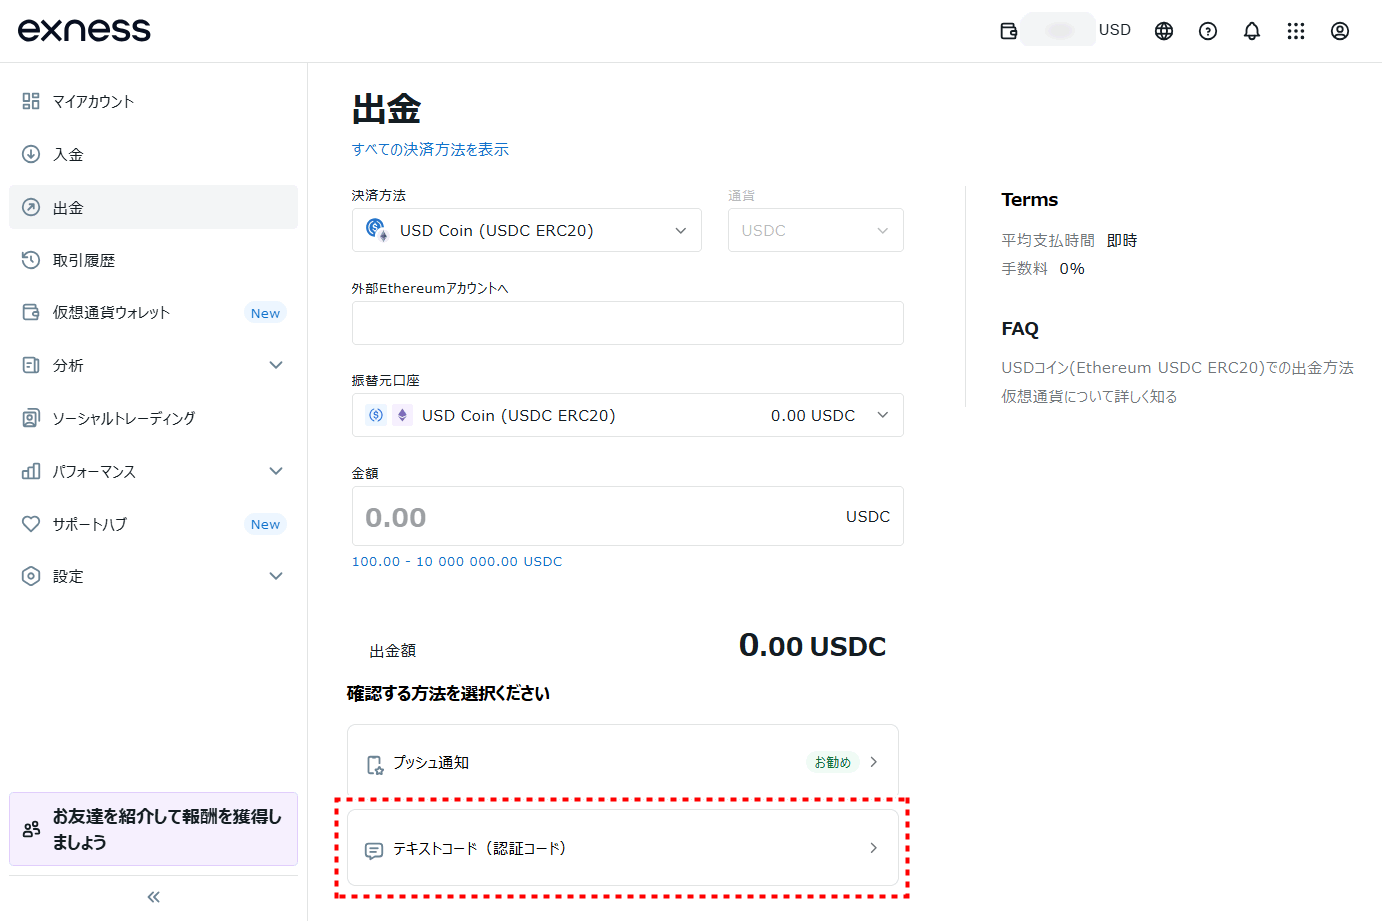This screenshot has width=1382, height=924.
Task: Click すべての決済方法を表示 link
Action: 430,149
